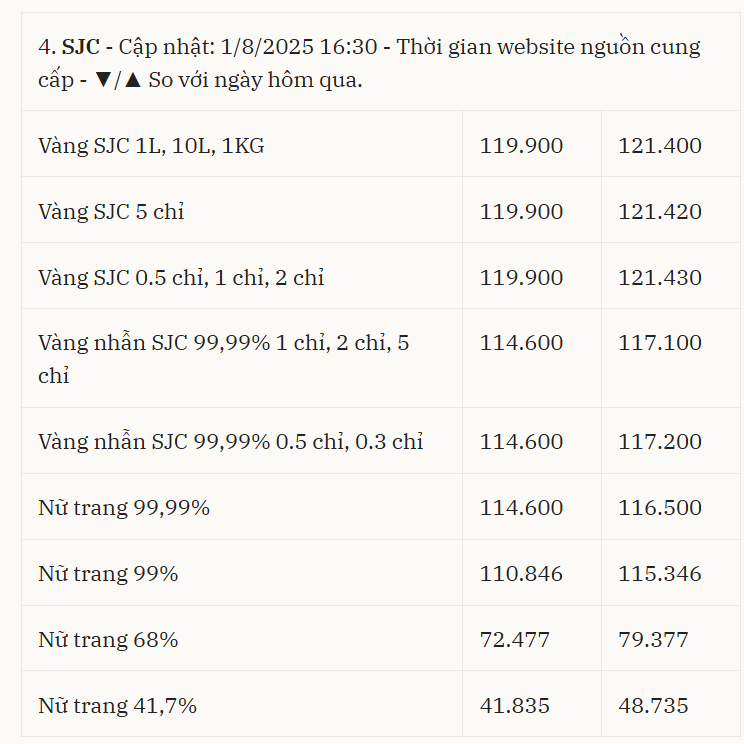
Task: Click sell price 121.430 in the table
Action: point(660,277)
